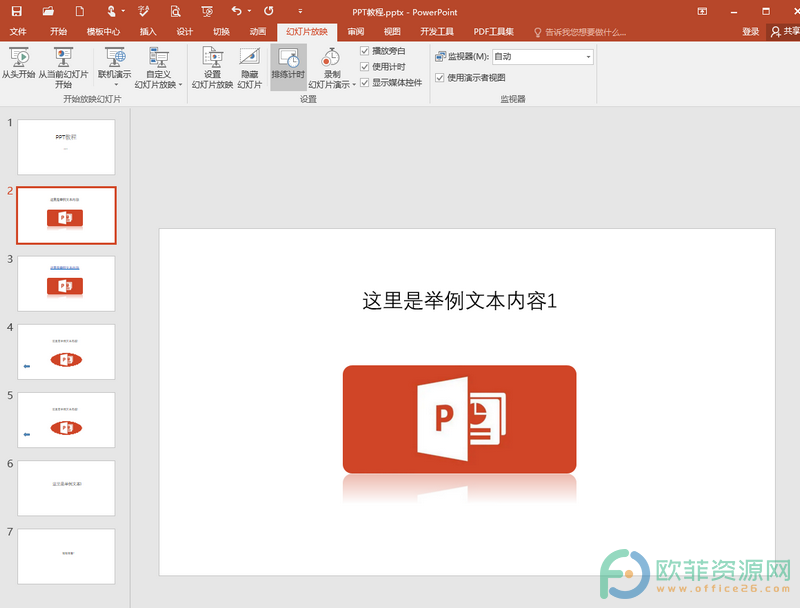The height and width of the screenshot is (608, 800).
Task: Click the 录制幻灯片演示 record icon
Action: pyautogui.click(x=331, y=58)
